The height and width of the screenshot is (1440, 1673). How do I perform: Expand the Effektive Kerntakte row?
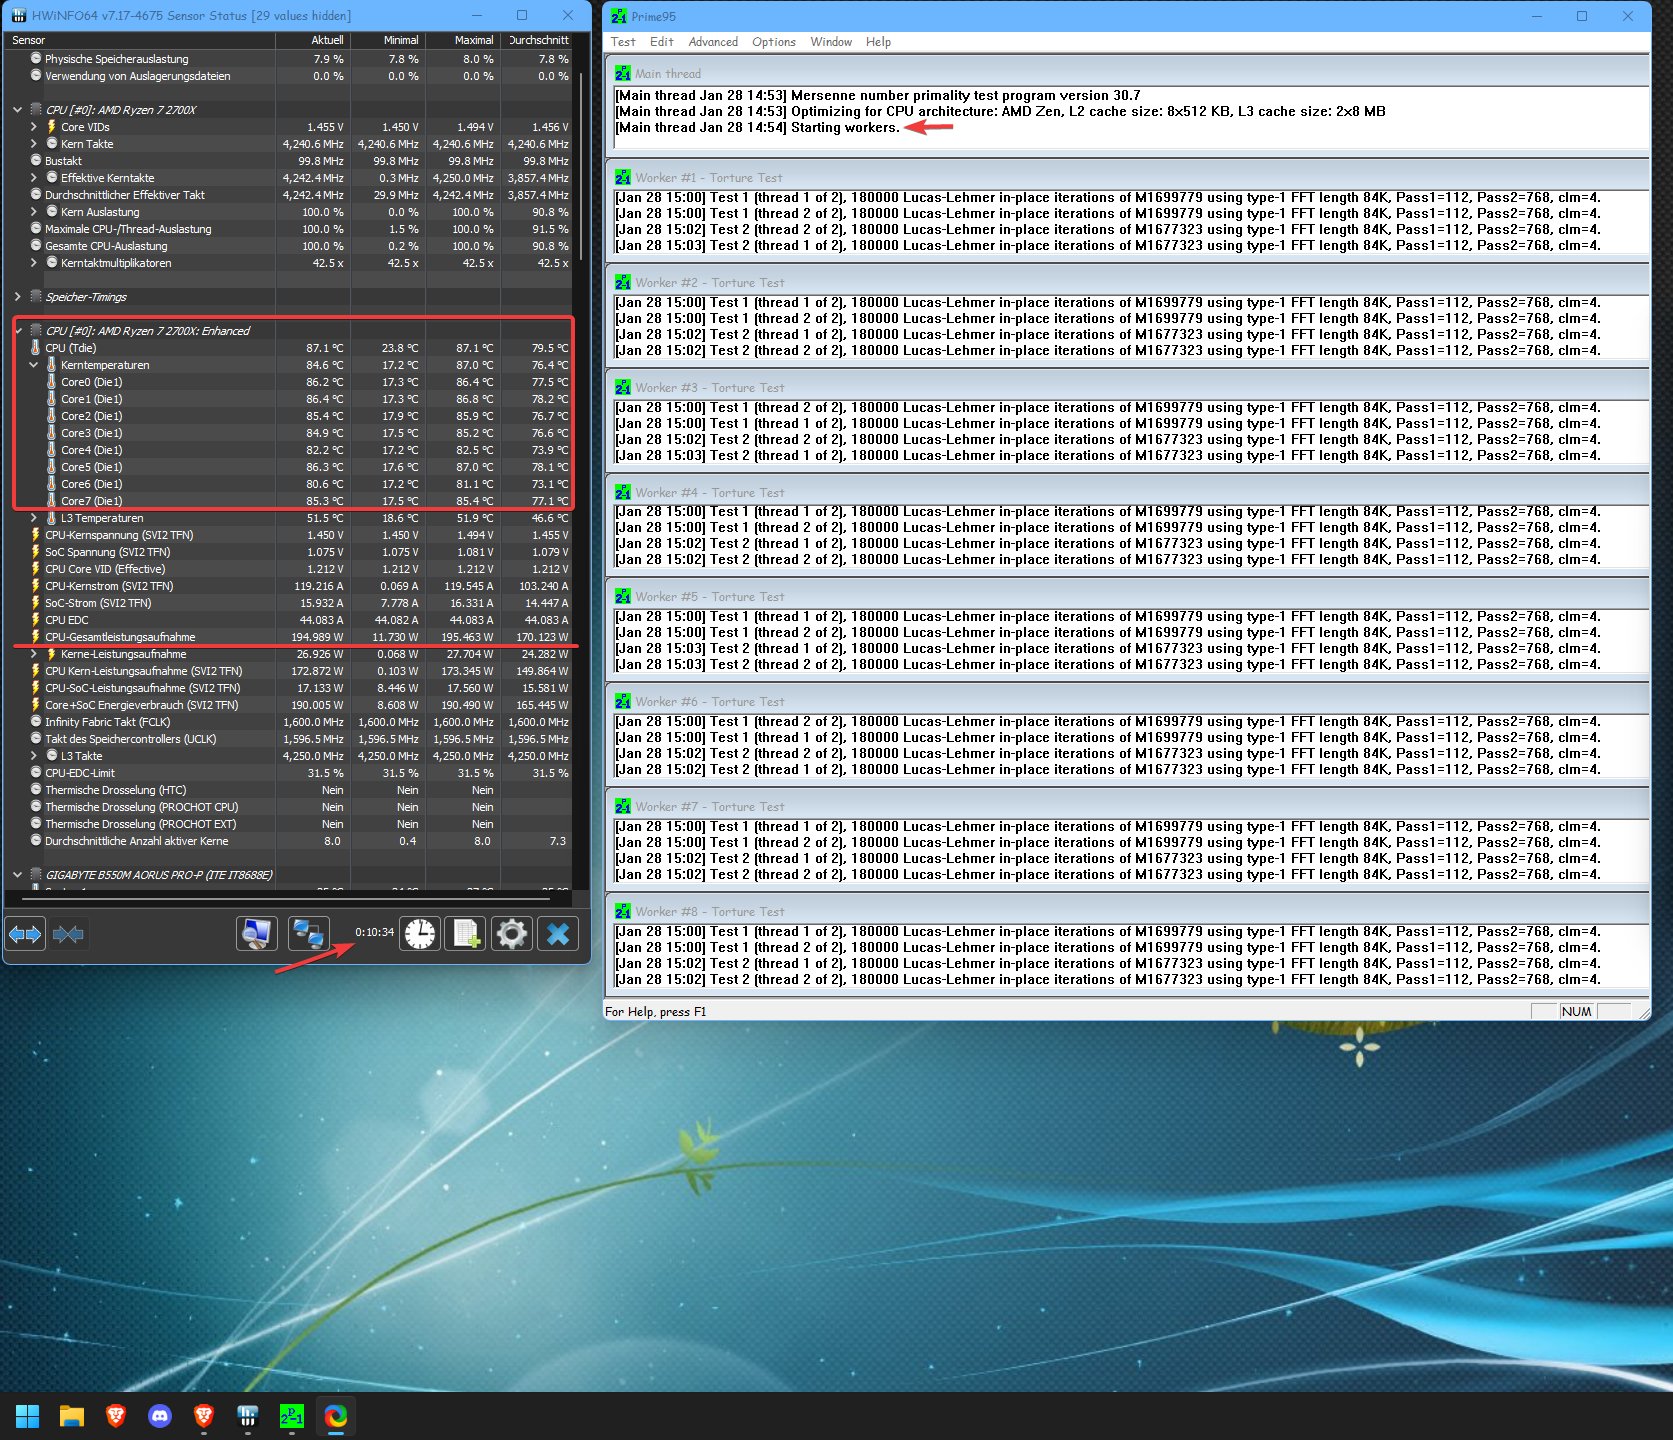click(33, 178)
